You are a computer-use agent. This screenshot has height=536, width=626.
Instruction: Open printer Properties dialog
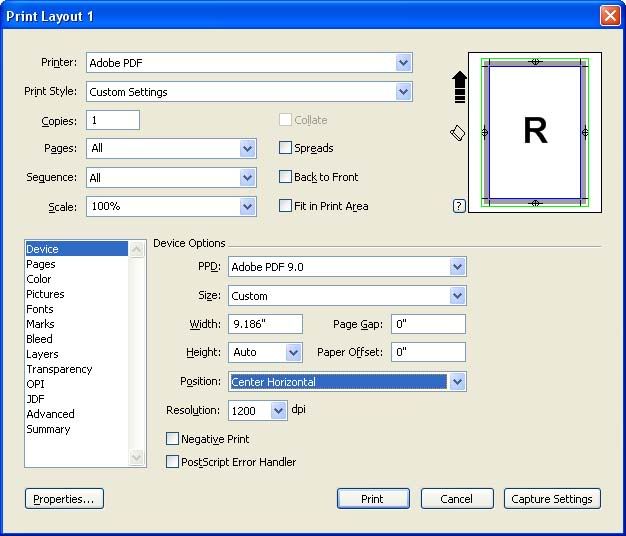64,499
